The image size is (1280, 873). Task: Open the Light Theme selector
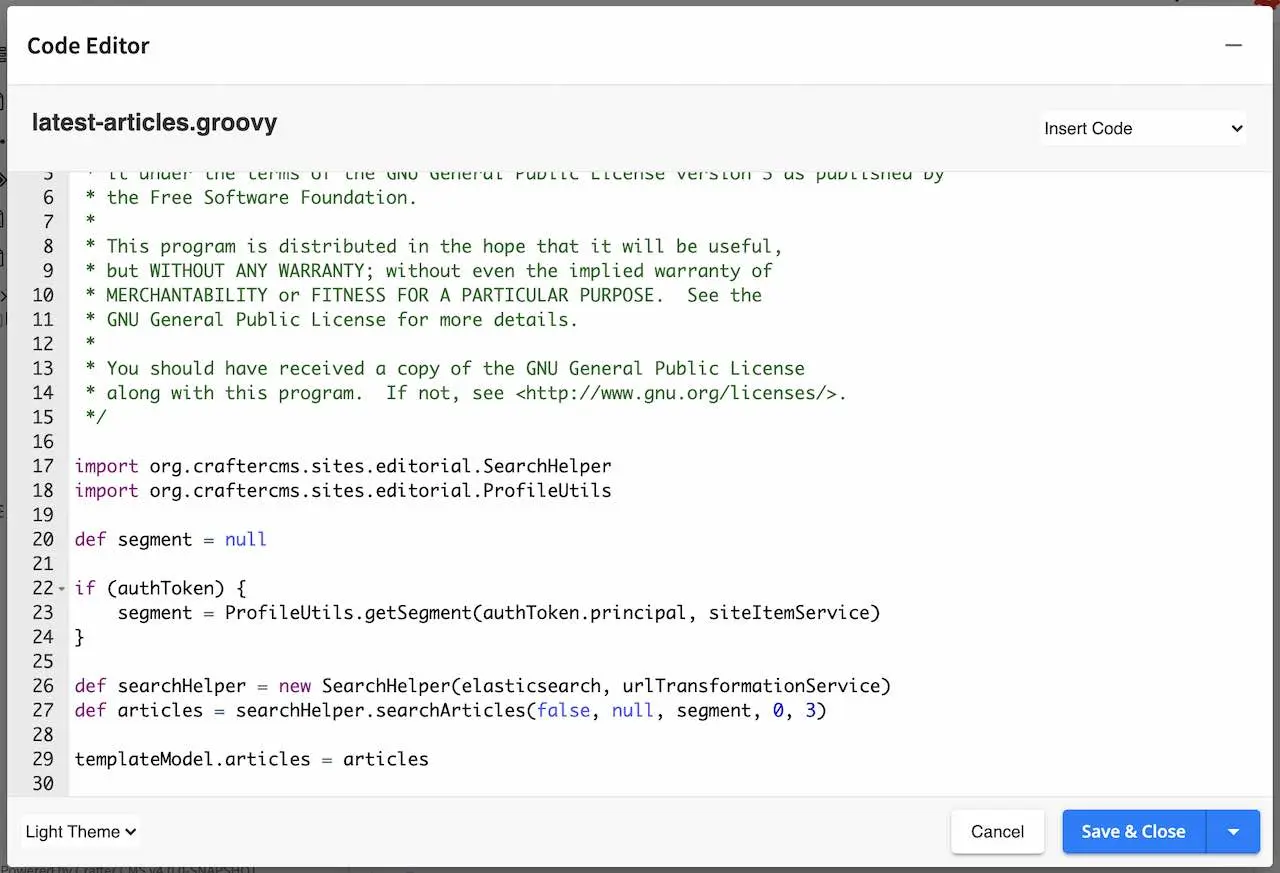tap(80, 831)
